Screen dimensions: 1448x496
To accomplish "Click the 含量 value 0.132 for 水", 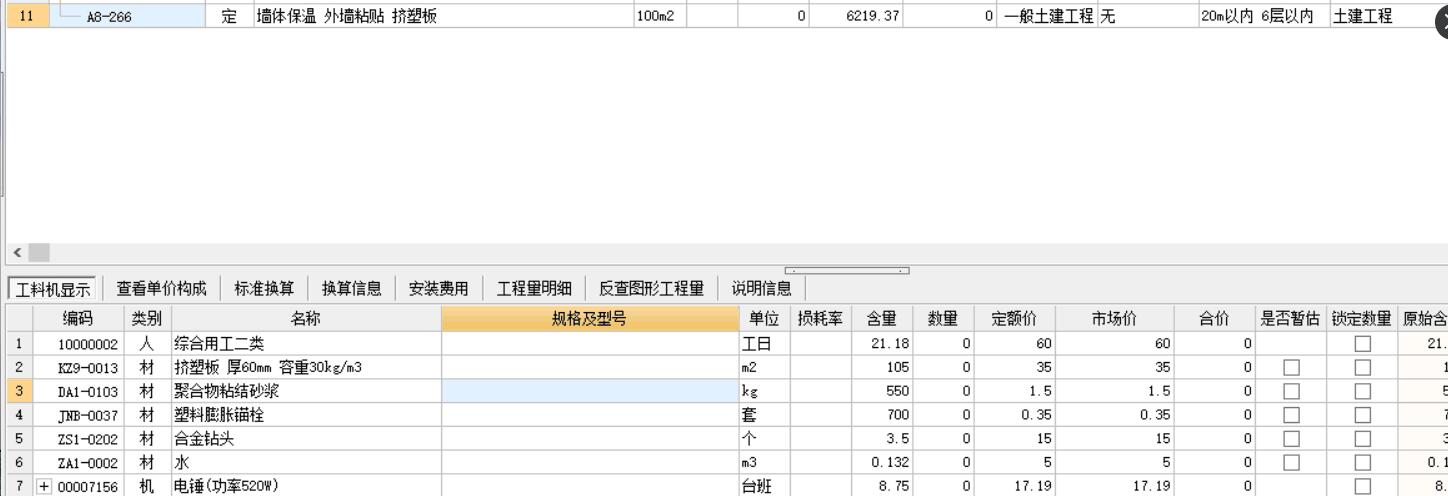I will click(x=880, y=462).
